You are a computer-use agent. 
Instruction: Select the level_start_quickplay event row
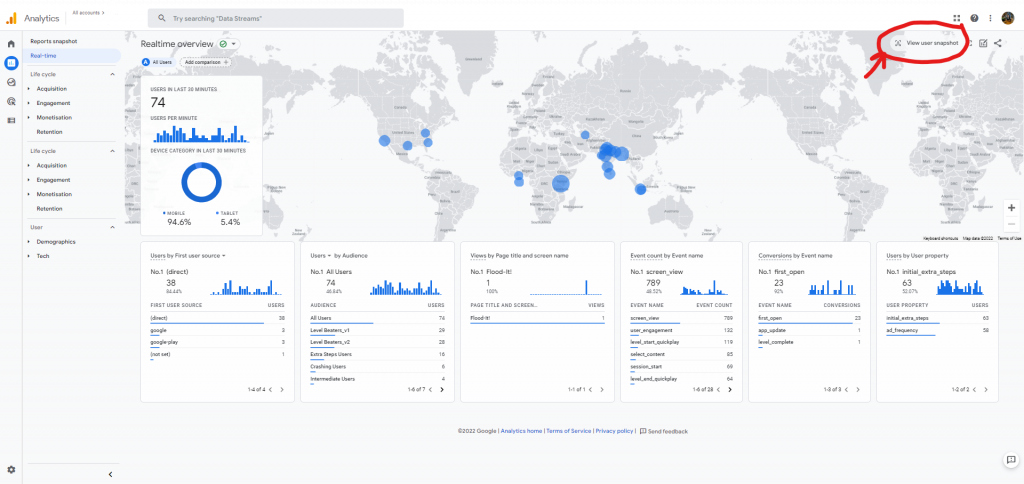click(x=681, y=342)
